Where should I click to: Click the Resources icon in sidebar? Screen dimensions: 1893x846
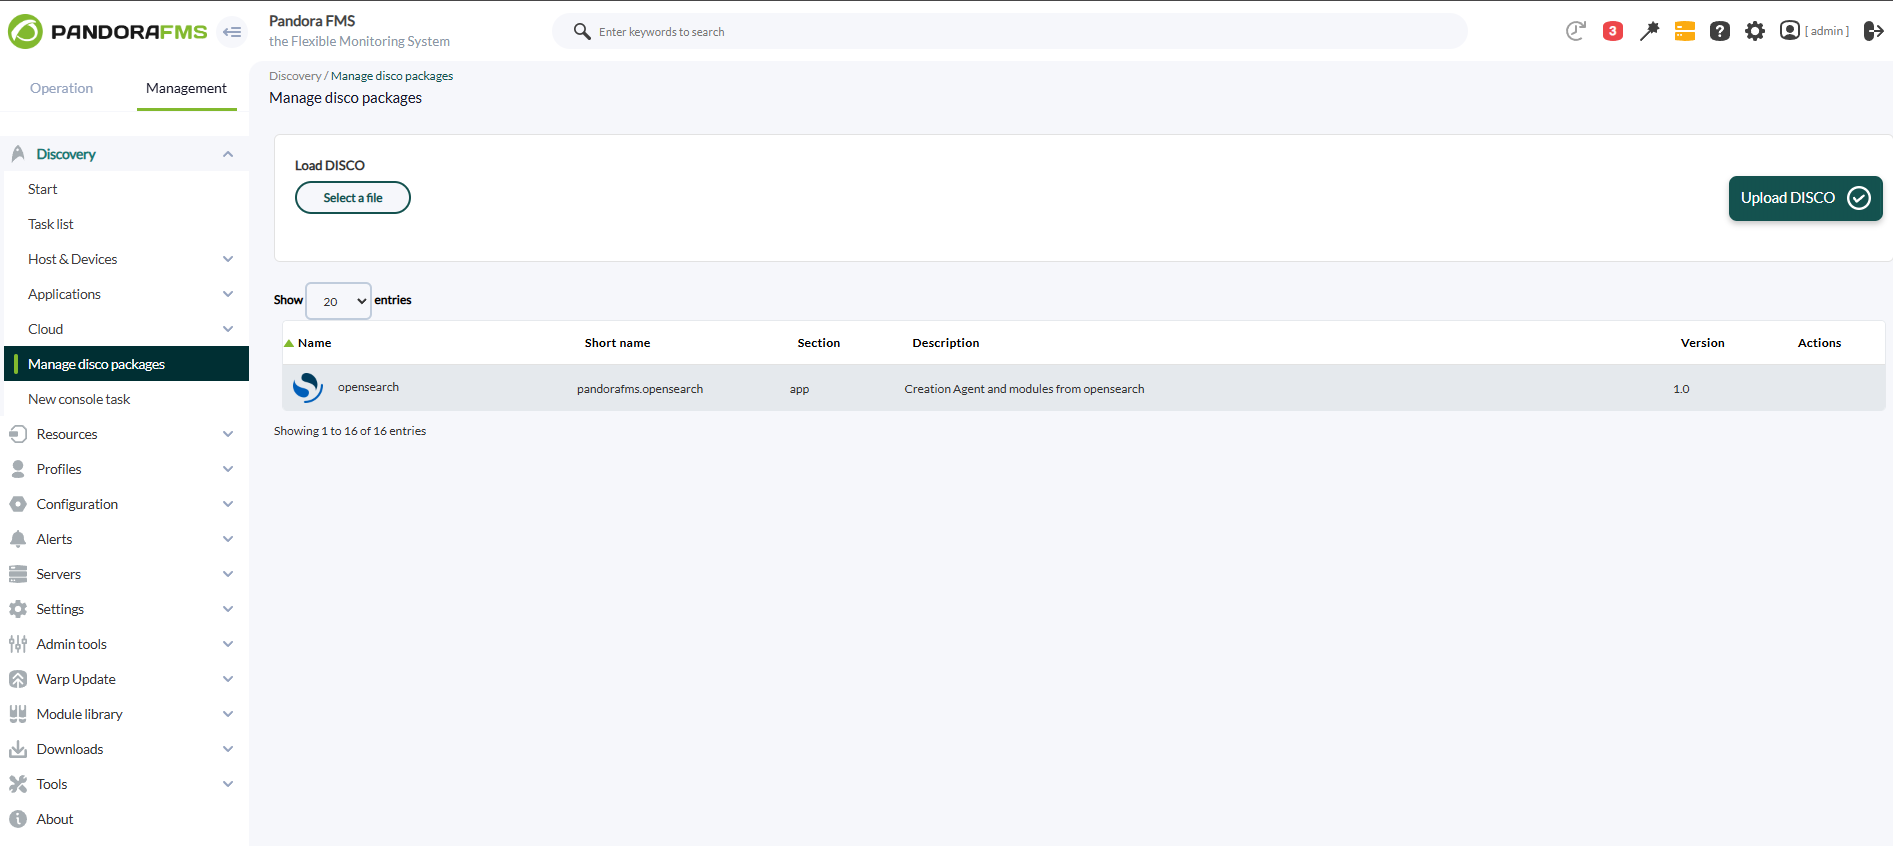(18, 434)
